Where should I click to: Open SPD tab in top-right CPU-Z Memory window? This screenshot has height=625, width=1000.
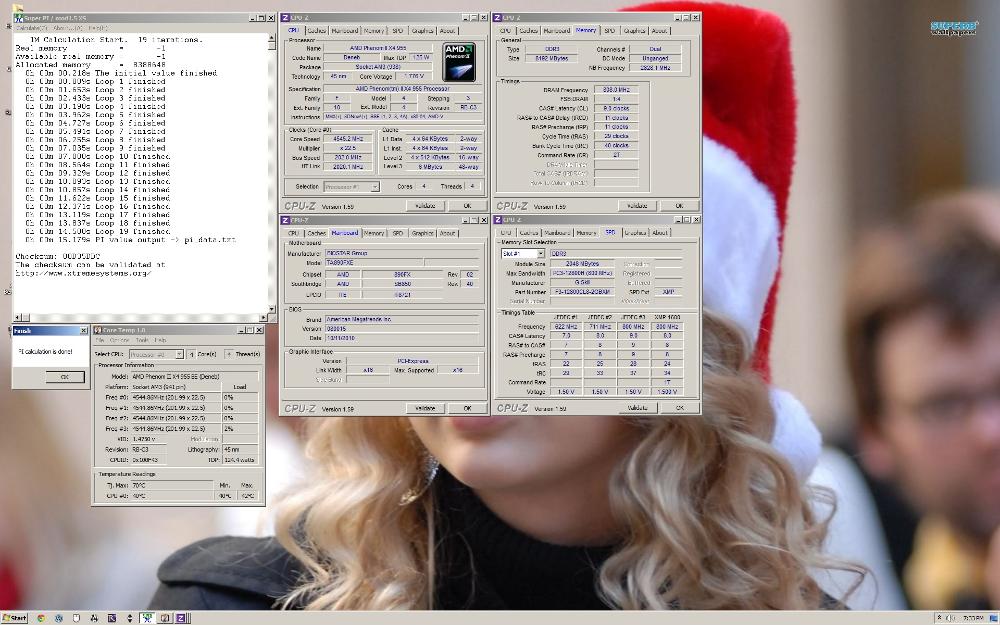pyautogui.click(x=610, y=31)
